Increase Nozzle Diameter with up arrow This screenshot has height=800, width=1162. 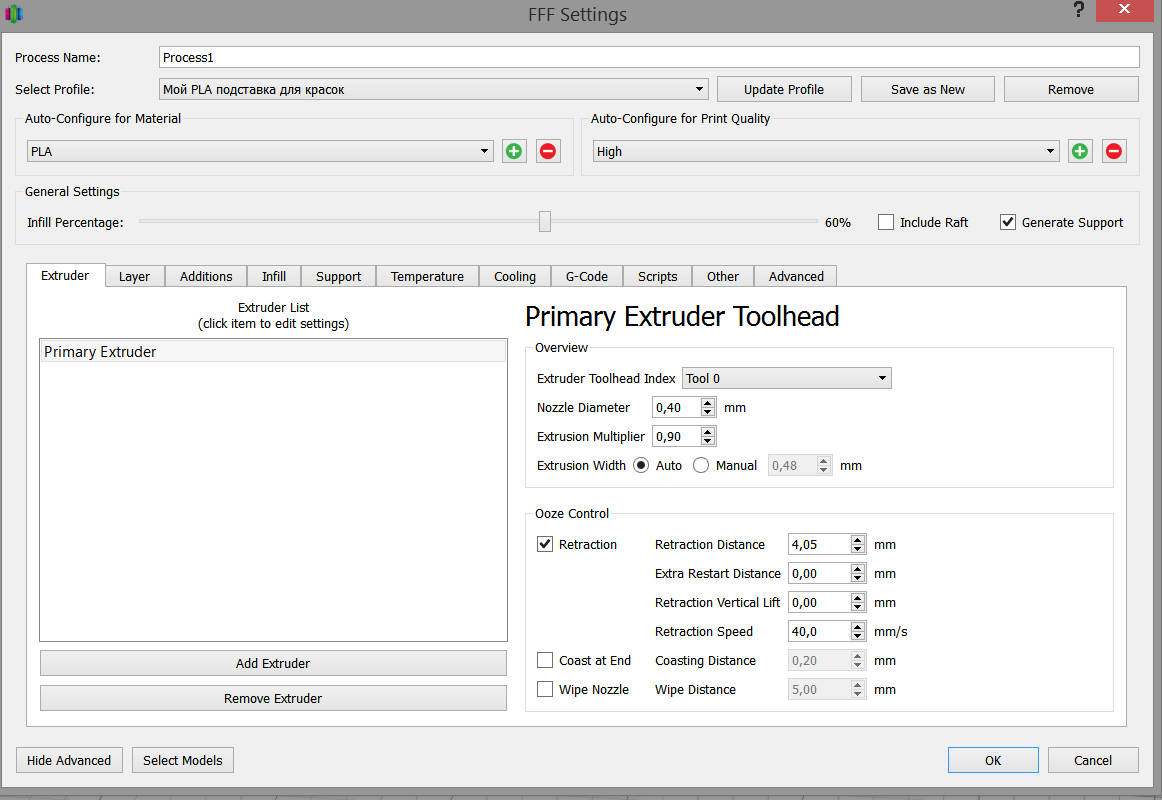click(x=708, y=403)
